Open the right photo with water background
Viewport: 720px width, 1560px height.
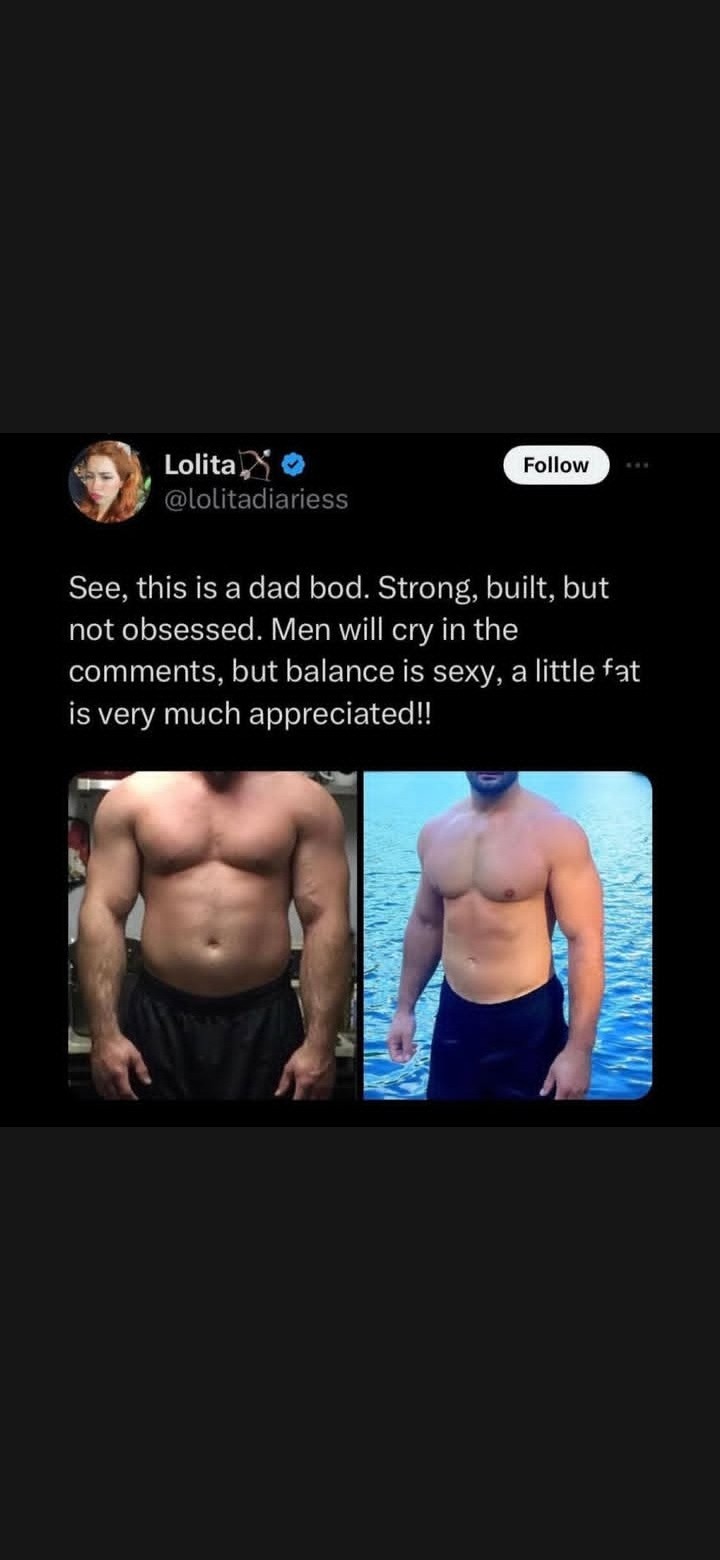click(x=507, y=935)
